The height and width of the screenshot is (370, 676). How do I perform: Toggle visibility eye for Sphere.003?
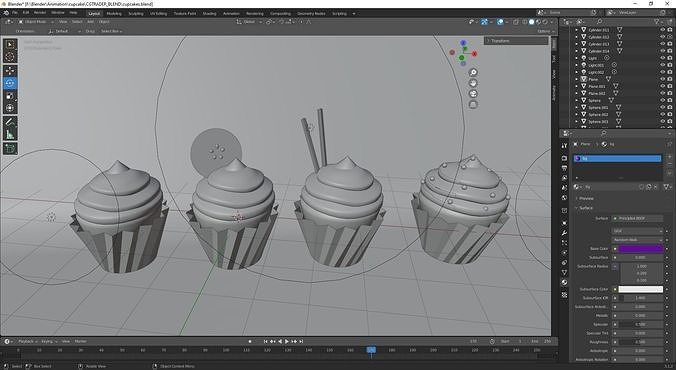point(663,122)
